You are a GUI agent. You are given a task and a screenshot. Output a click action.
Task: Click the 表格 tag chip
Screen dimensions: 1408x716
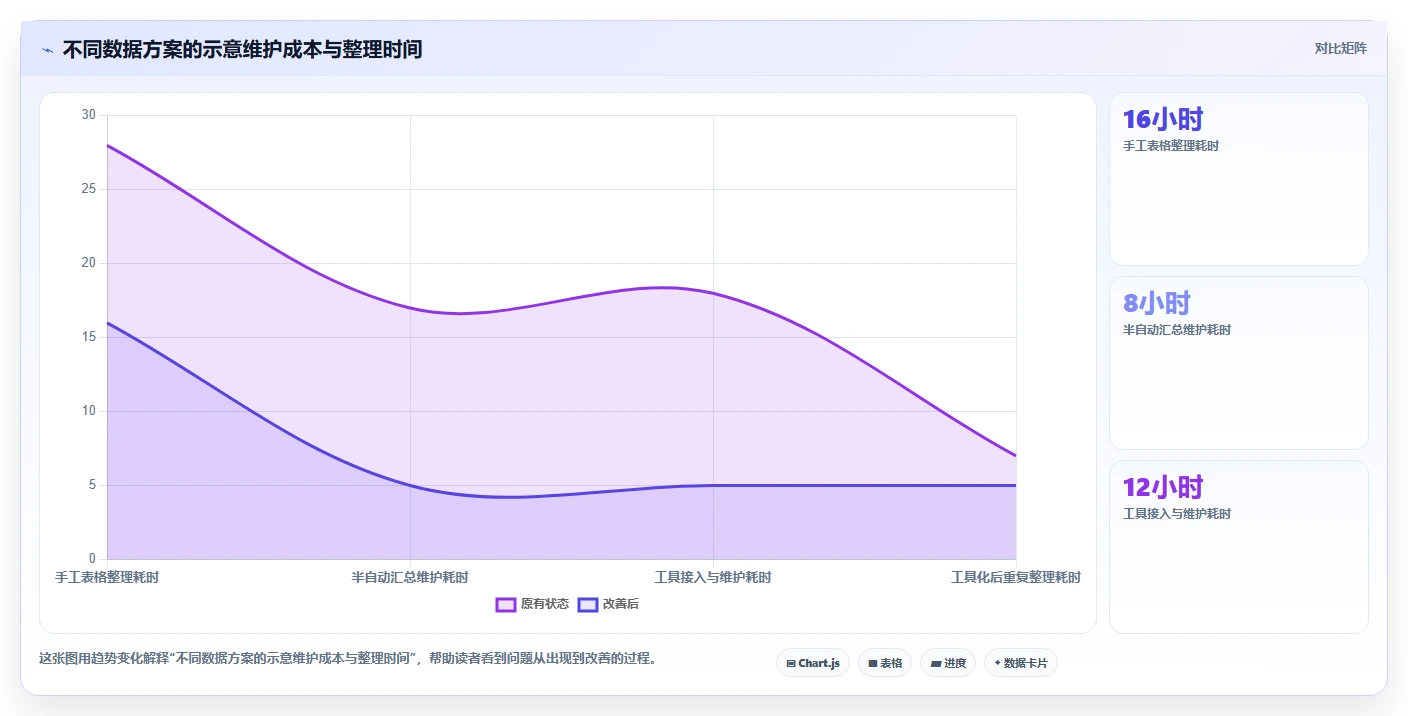point(885,663)
